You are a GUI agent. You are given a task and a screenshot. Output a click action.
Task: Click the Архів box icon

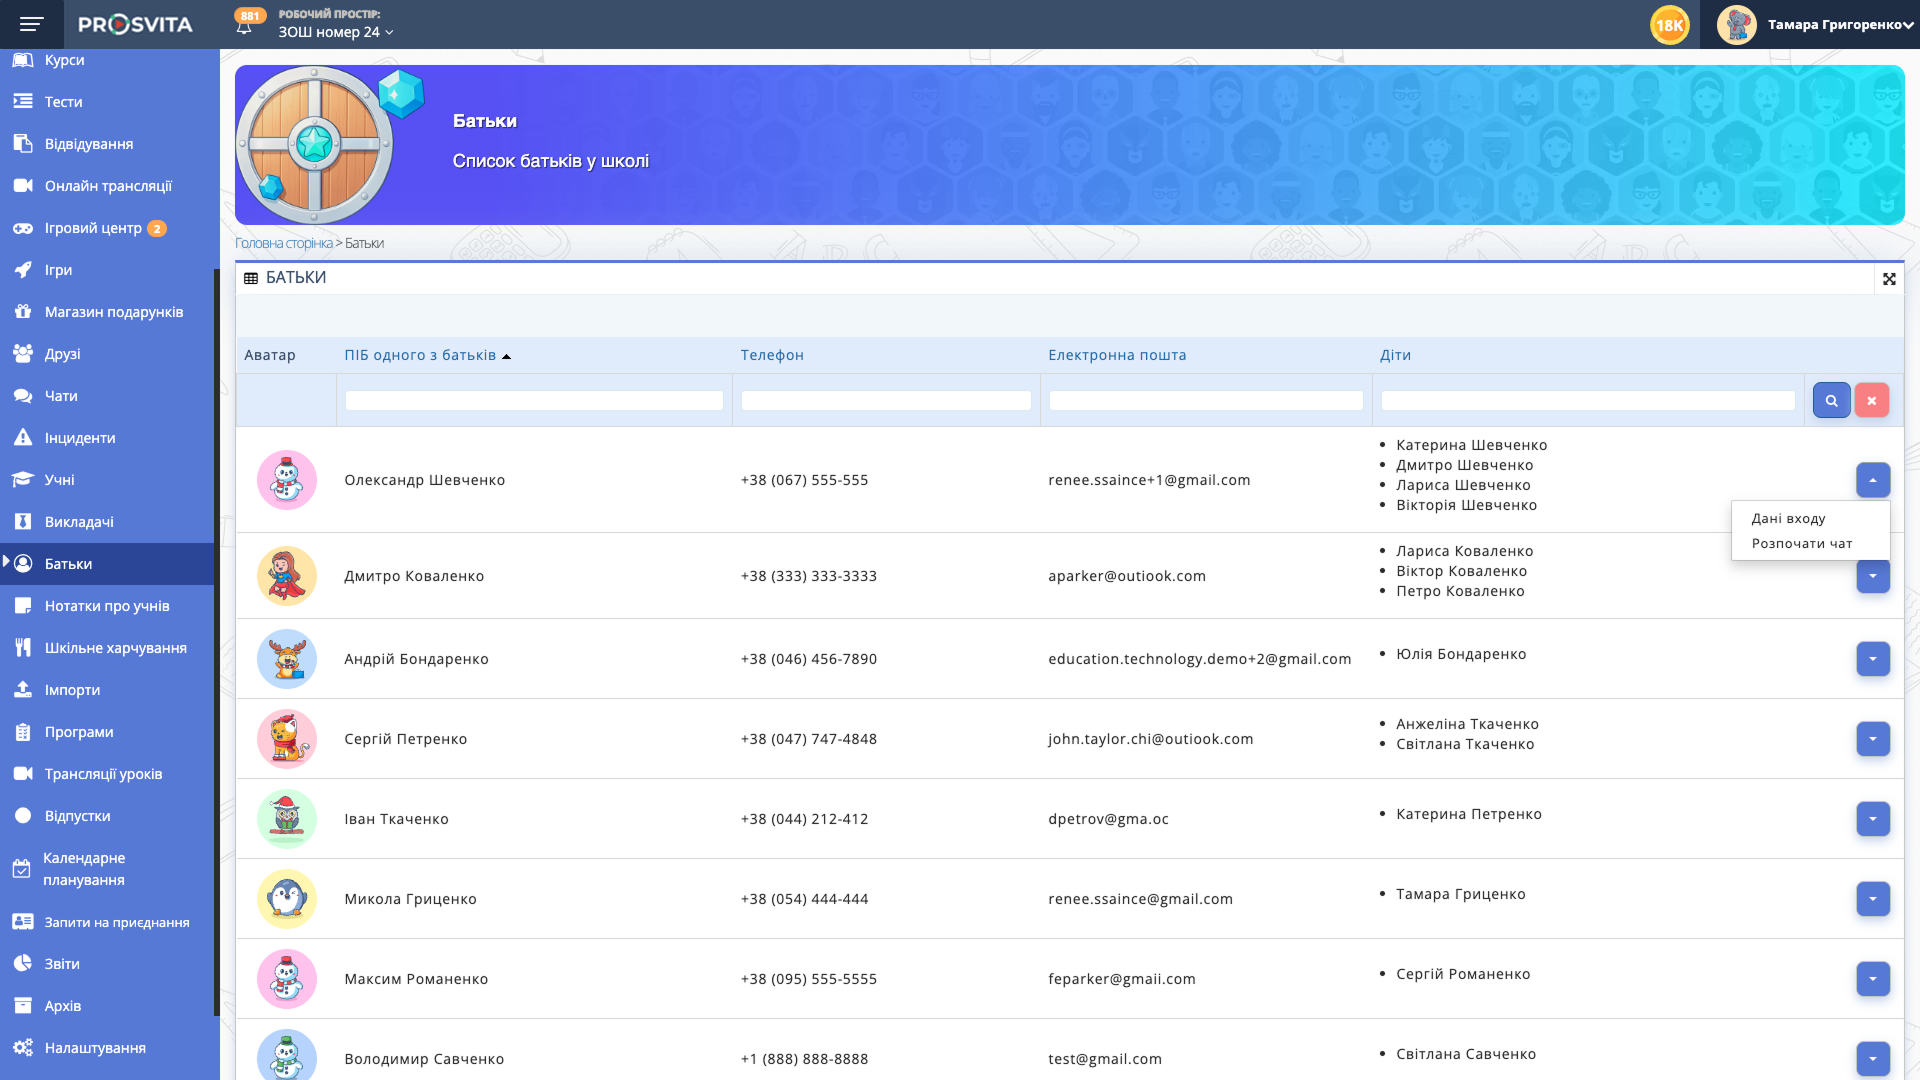(23, 1006)
